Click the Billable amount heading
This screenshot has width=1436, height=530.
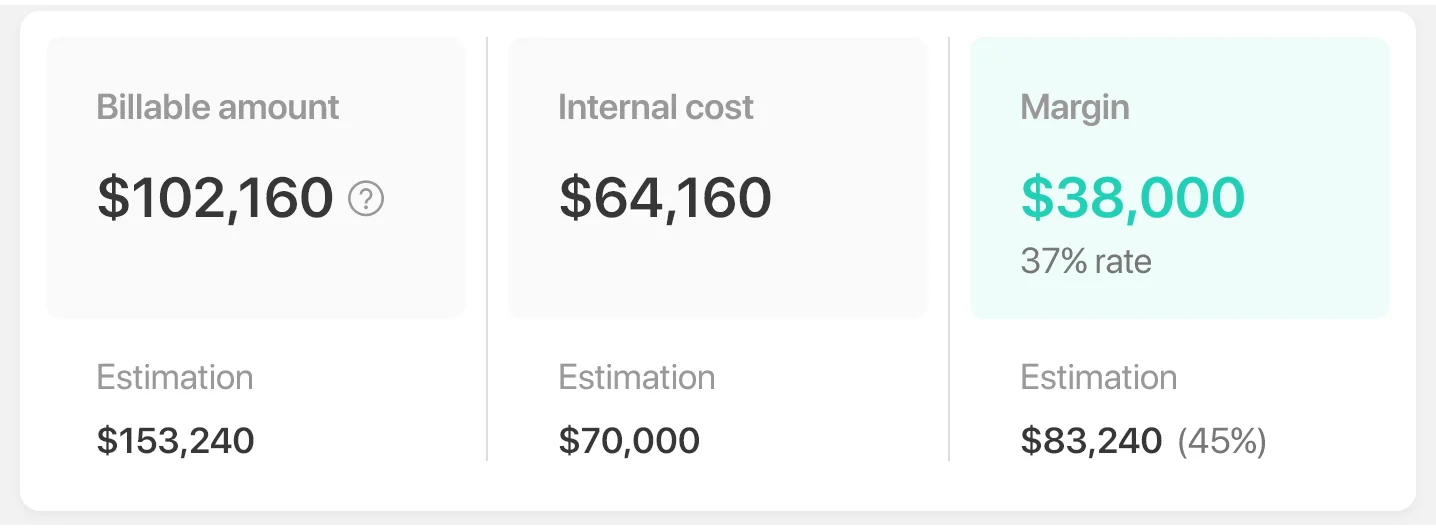[x=218, y=107]
